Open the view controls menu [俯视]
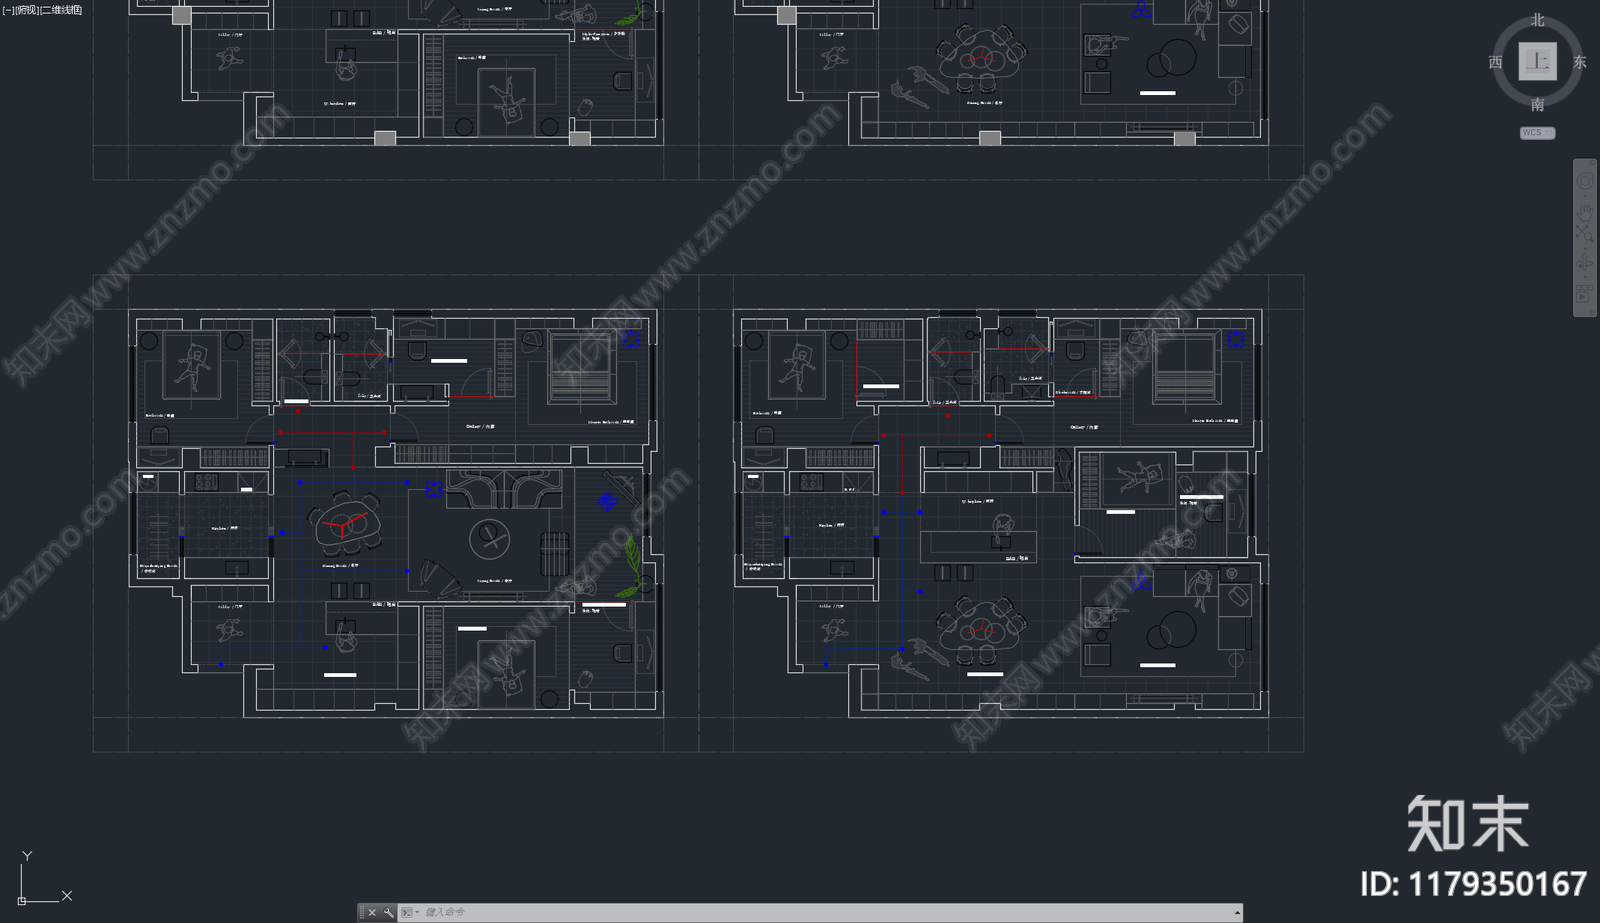 click(x=26, y=10)
